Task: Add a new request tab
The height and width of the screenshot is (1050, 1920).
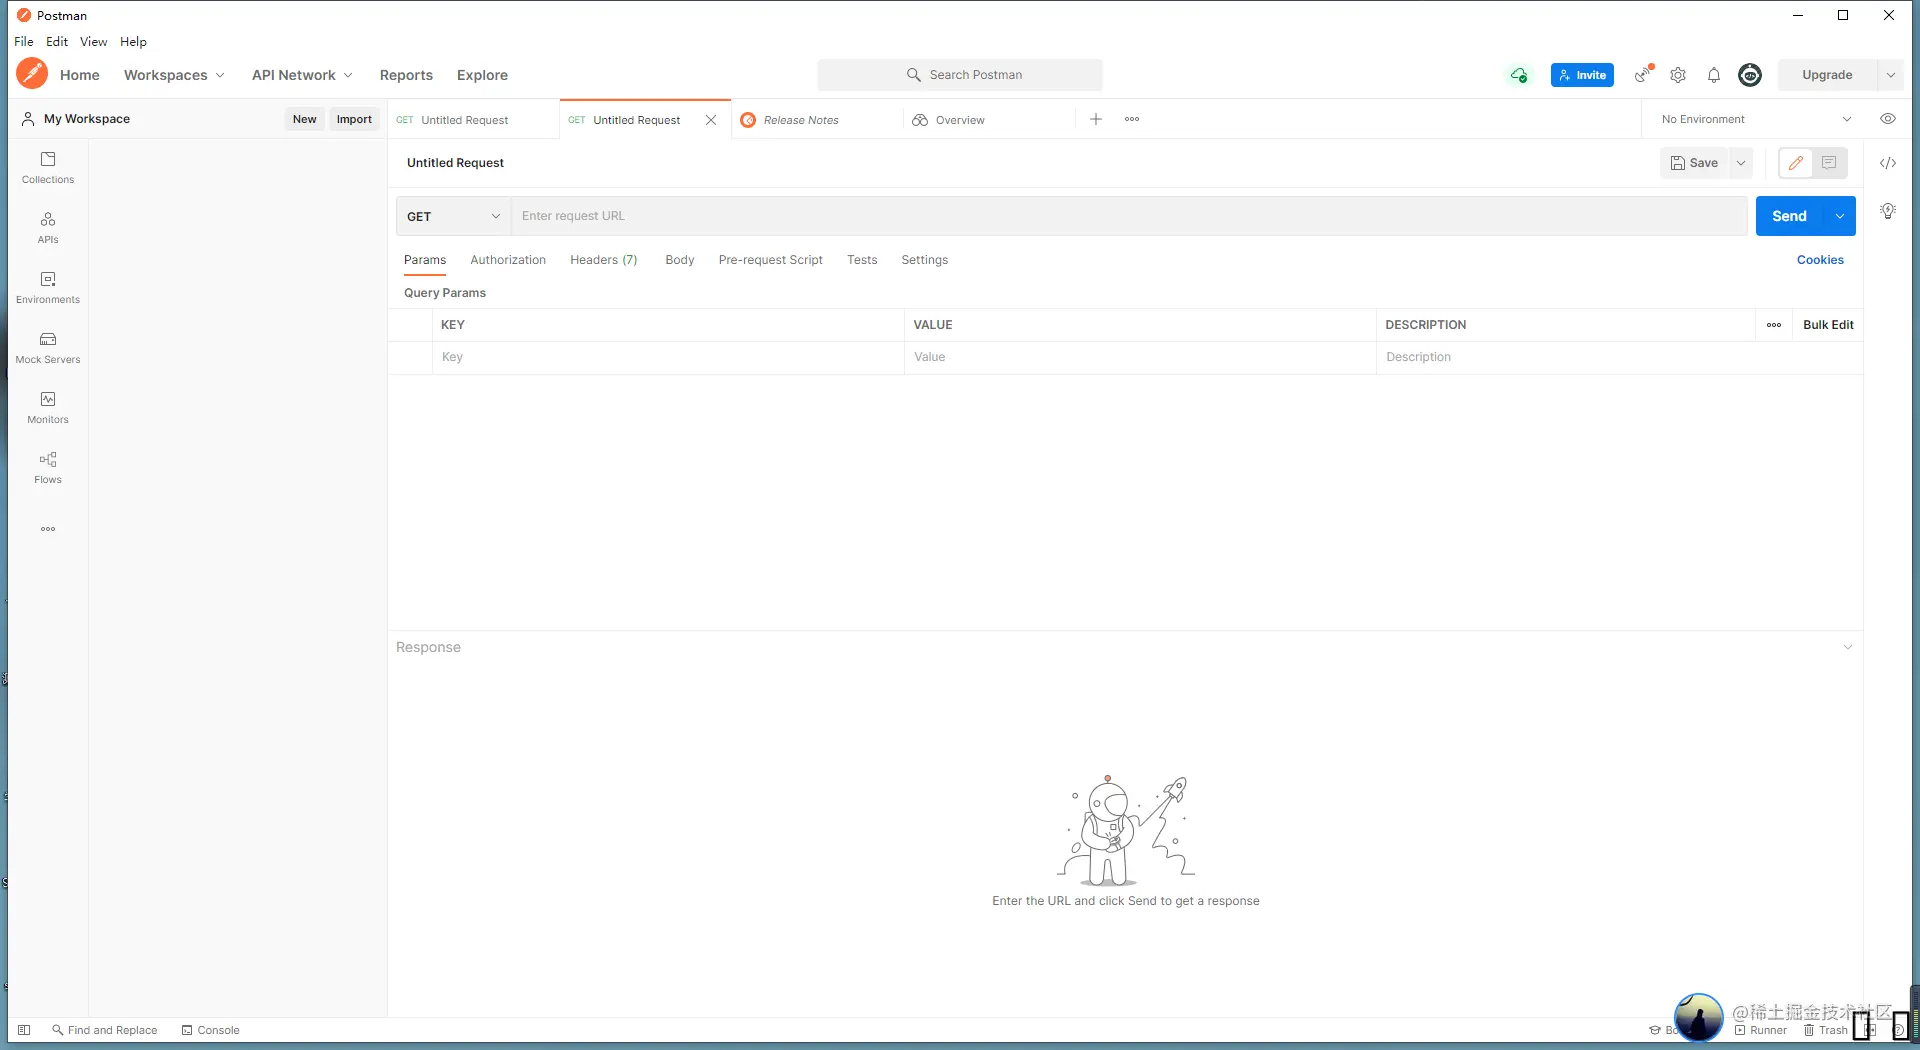Action: 1096,119
